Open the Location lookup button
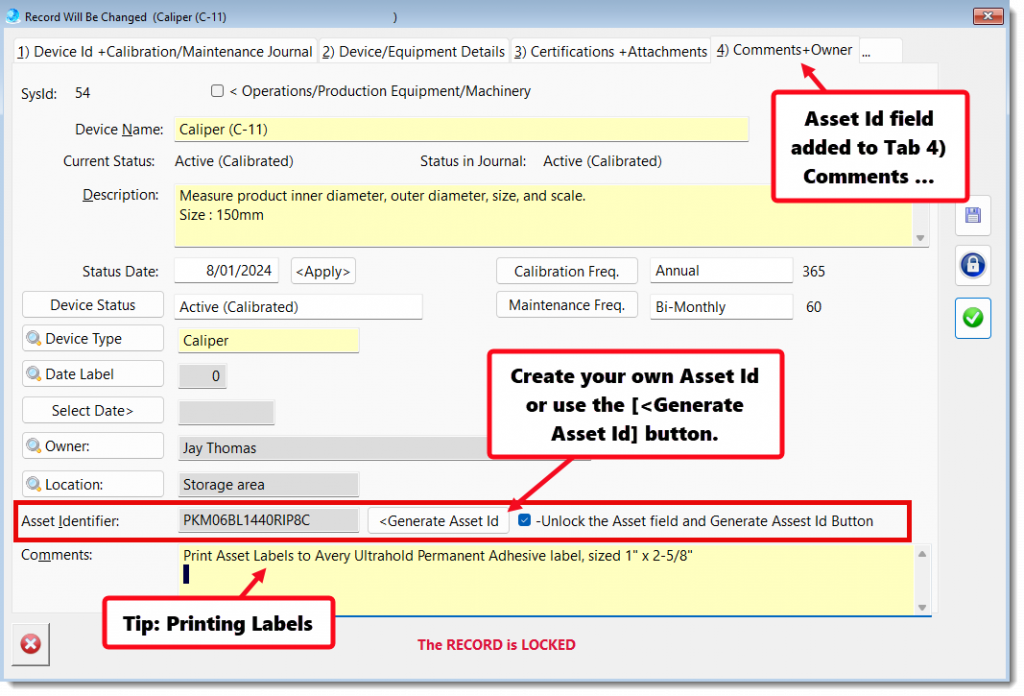1024x696 pixels. (93, 484)
